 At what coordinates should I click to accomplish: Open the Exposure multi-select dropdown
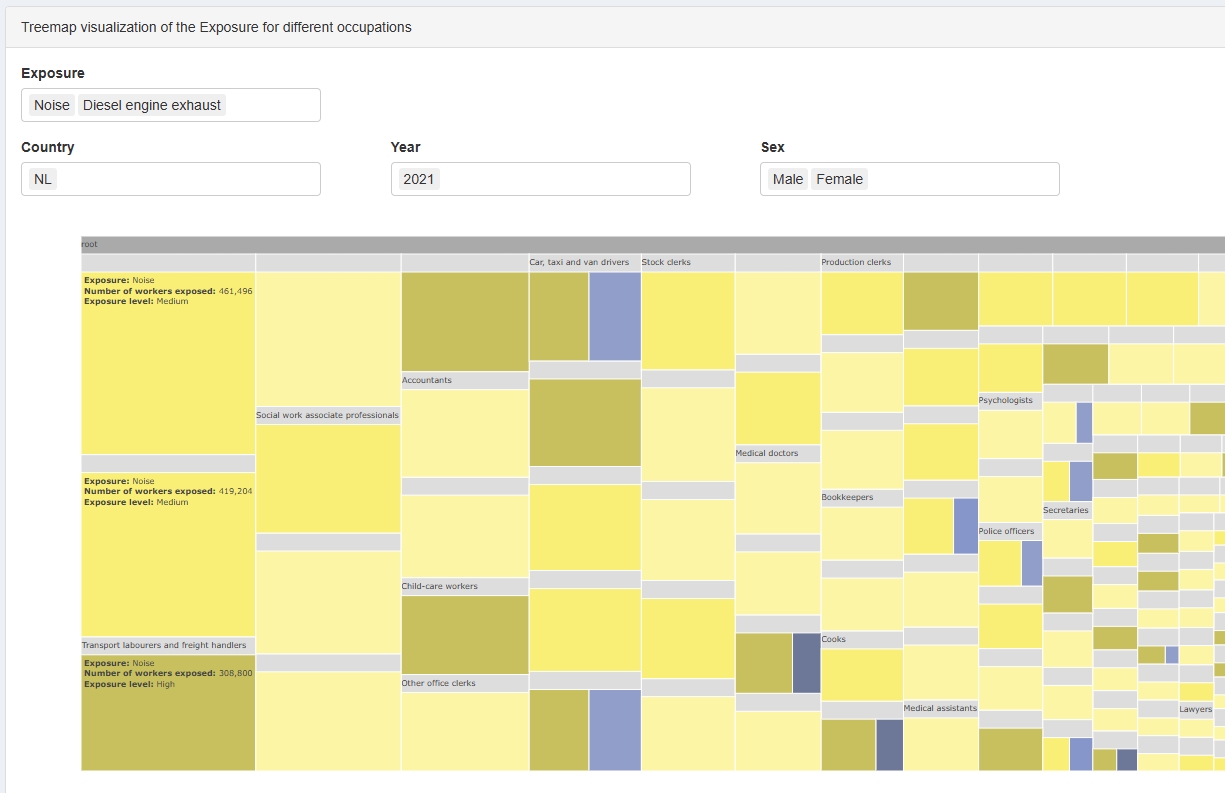(x=171, y=105)
